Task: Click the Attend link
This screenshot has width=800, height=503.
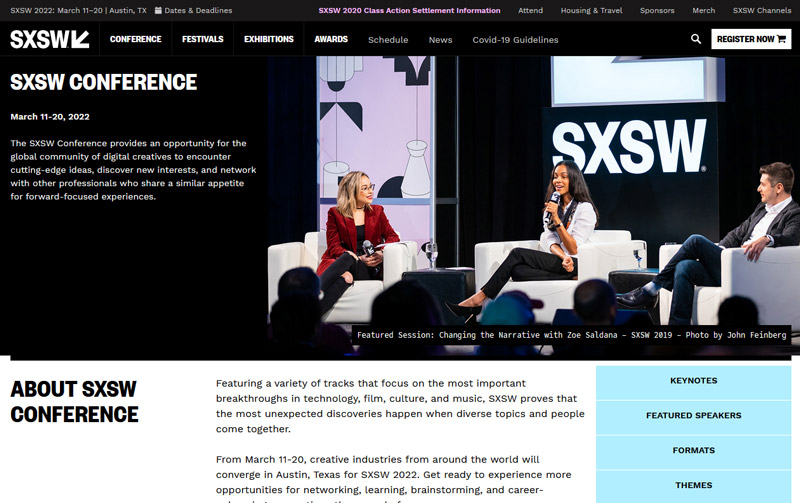Action: (x=531, y=10)
